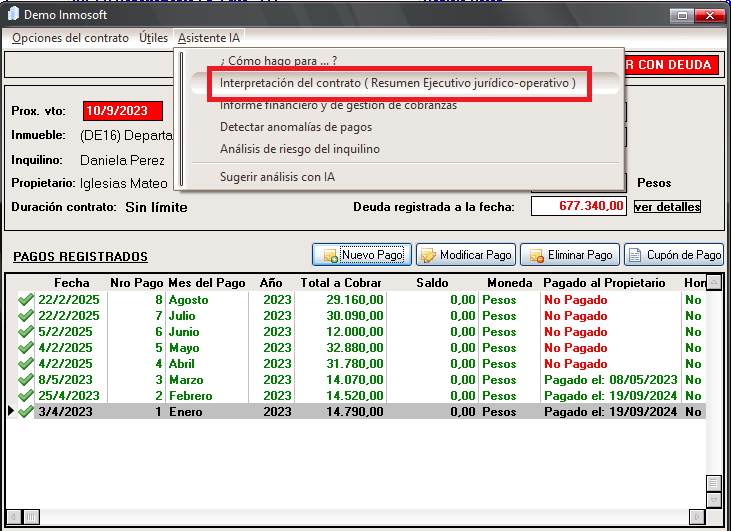Click the Fecha column header
The width and height of the screenshot is (731, 531).
pyautogui.click(x=72, y=283)
